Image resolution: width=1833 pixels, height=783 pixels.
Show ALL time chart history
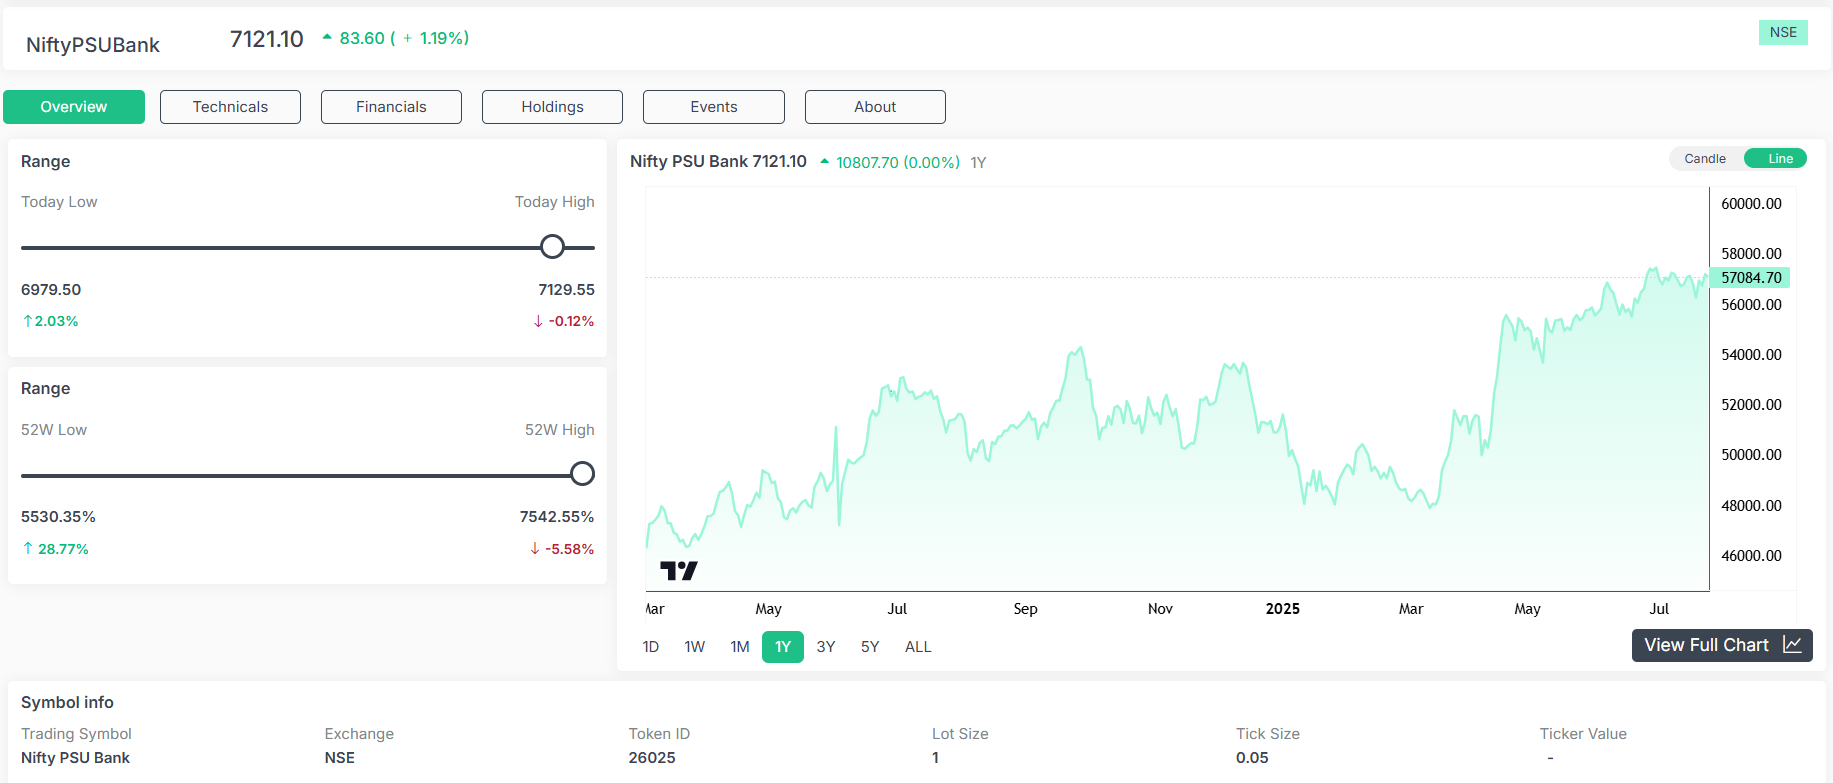pos(917,647)
